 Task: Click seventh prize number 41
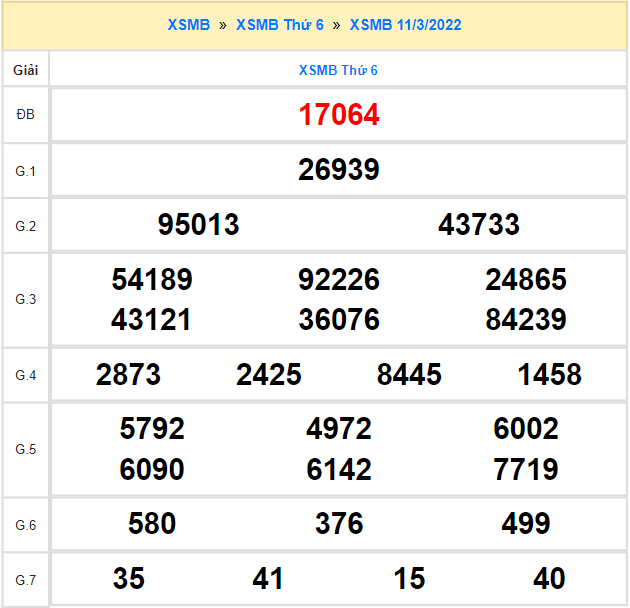tap(269, 579)
